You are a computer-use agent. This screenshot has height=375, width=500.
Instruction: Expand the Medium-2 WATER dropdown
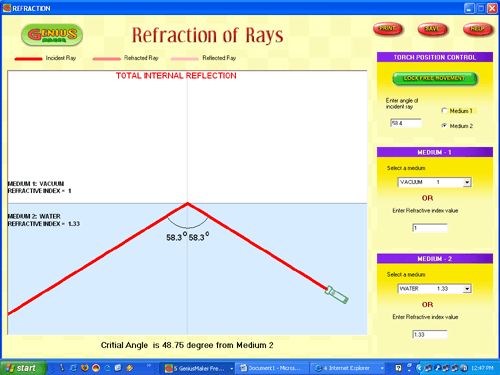click(467, 289)
